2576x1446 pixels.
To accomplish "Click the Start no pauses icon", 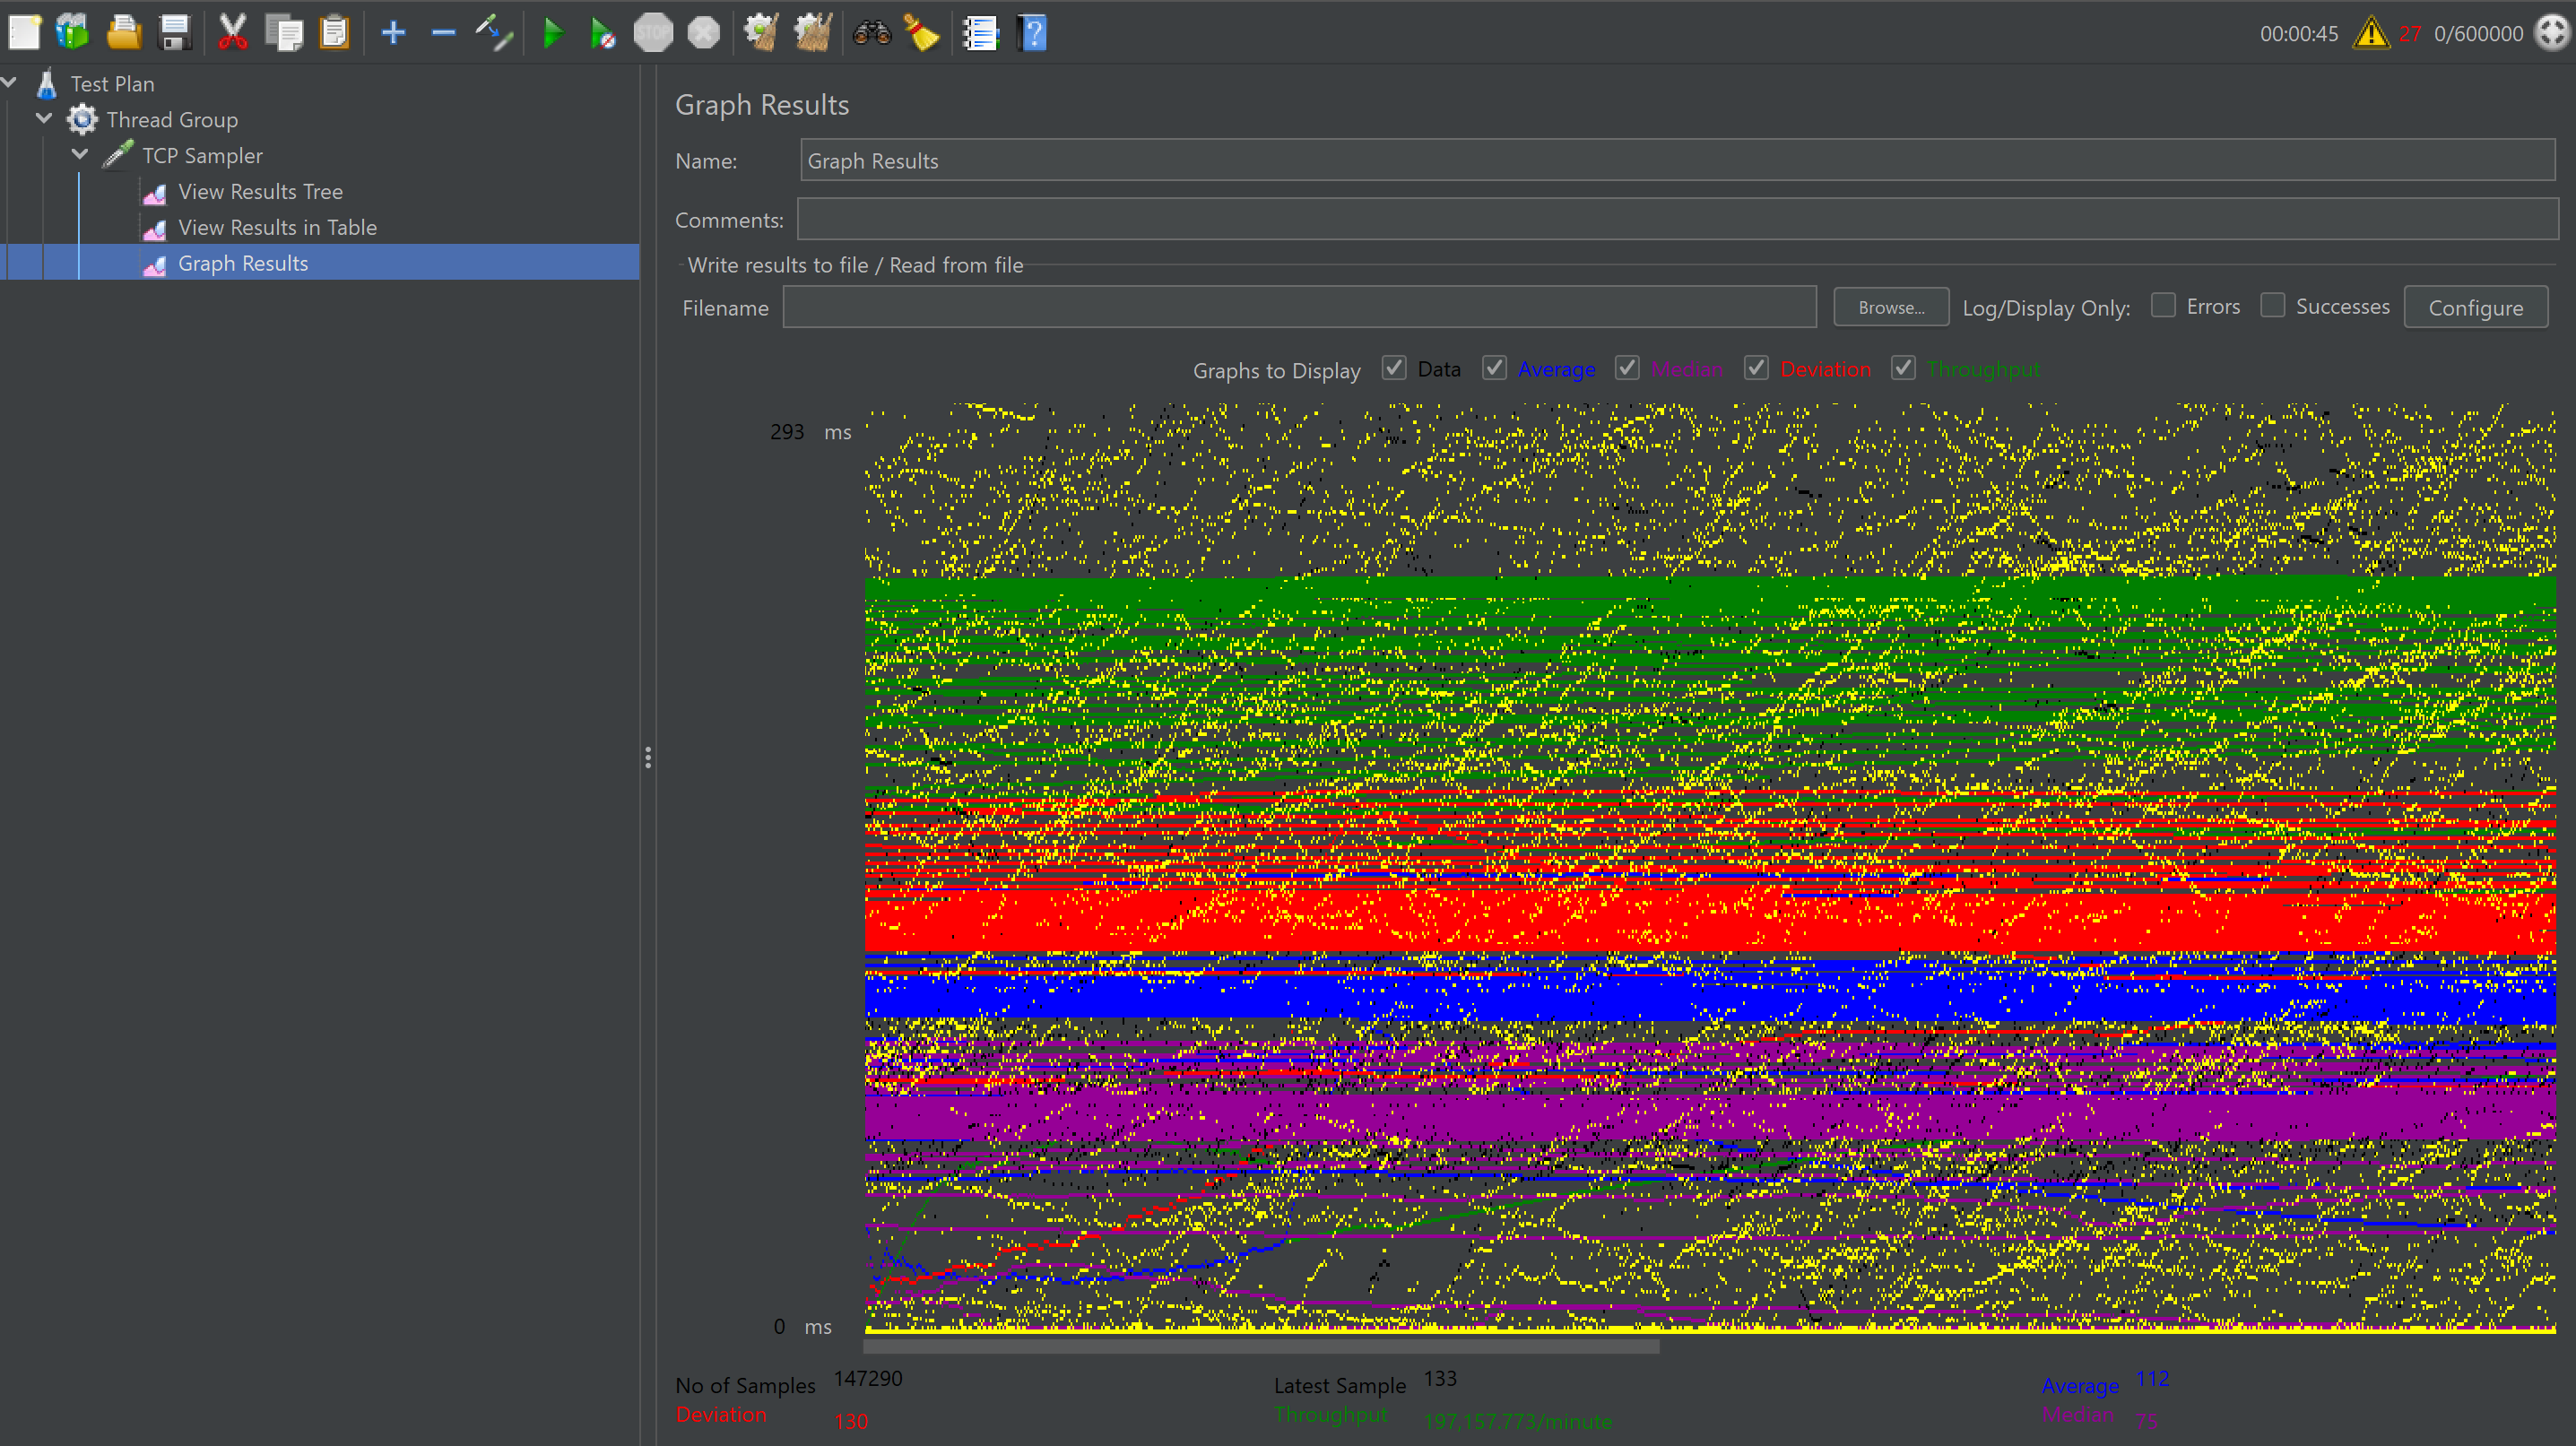I will pyautogui.click(x=602, y=33).
